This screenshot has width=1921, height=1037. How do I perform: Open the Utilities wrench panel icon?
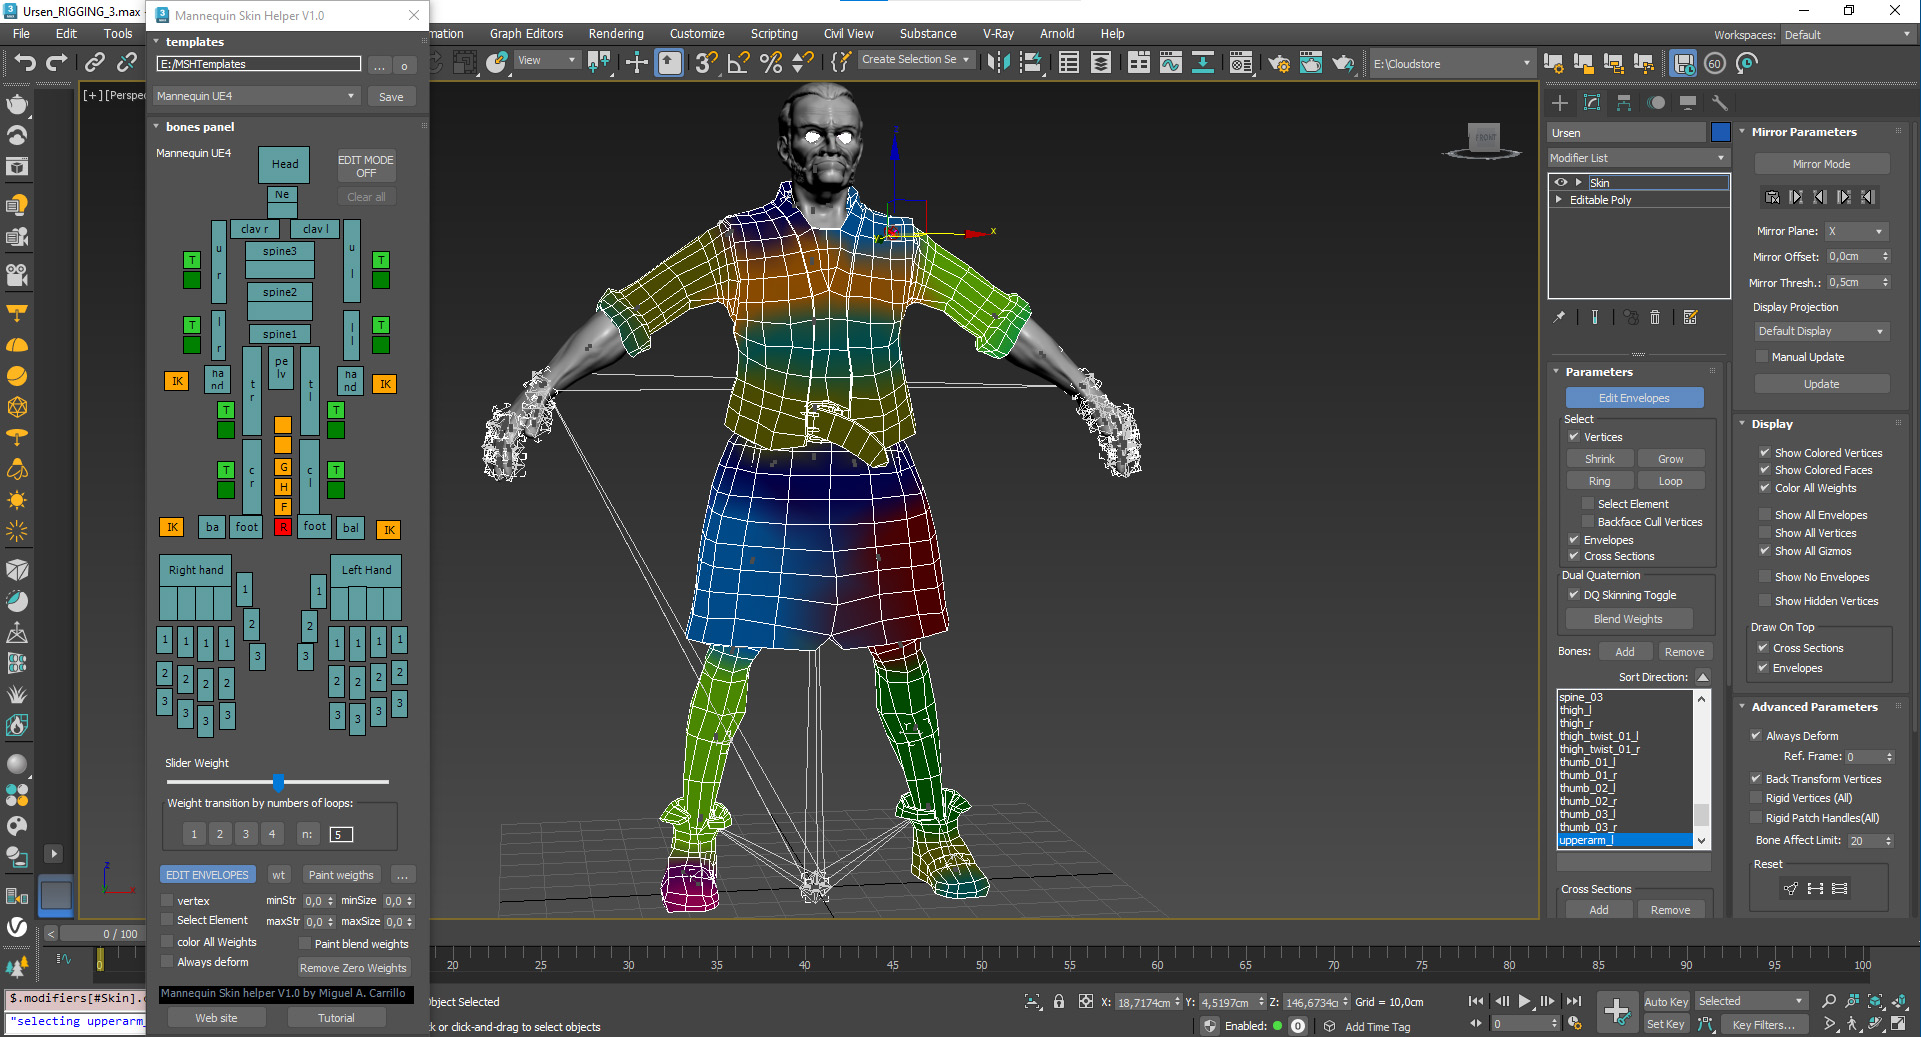coord(1720,103)
